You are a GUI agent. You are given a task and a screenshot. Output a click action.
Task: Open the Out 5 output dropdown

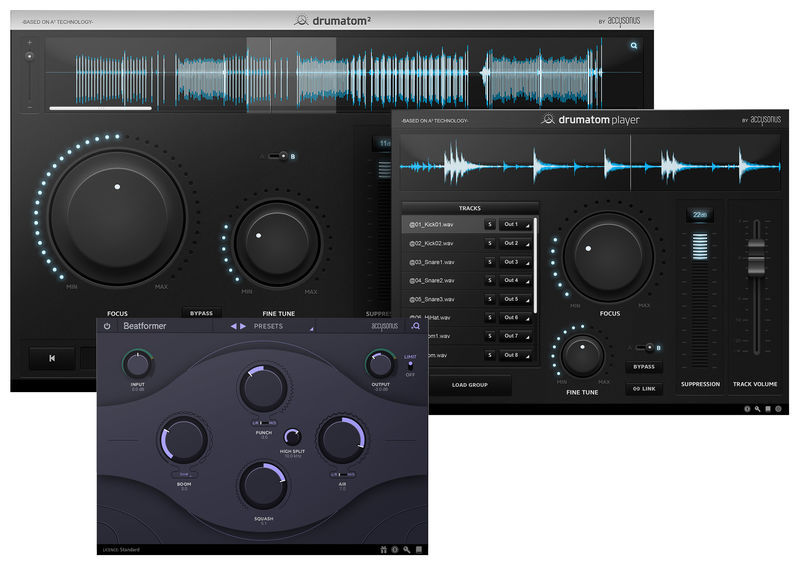[515, 299]
